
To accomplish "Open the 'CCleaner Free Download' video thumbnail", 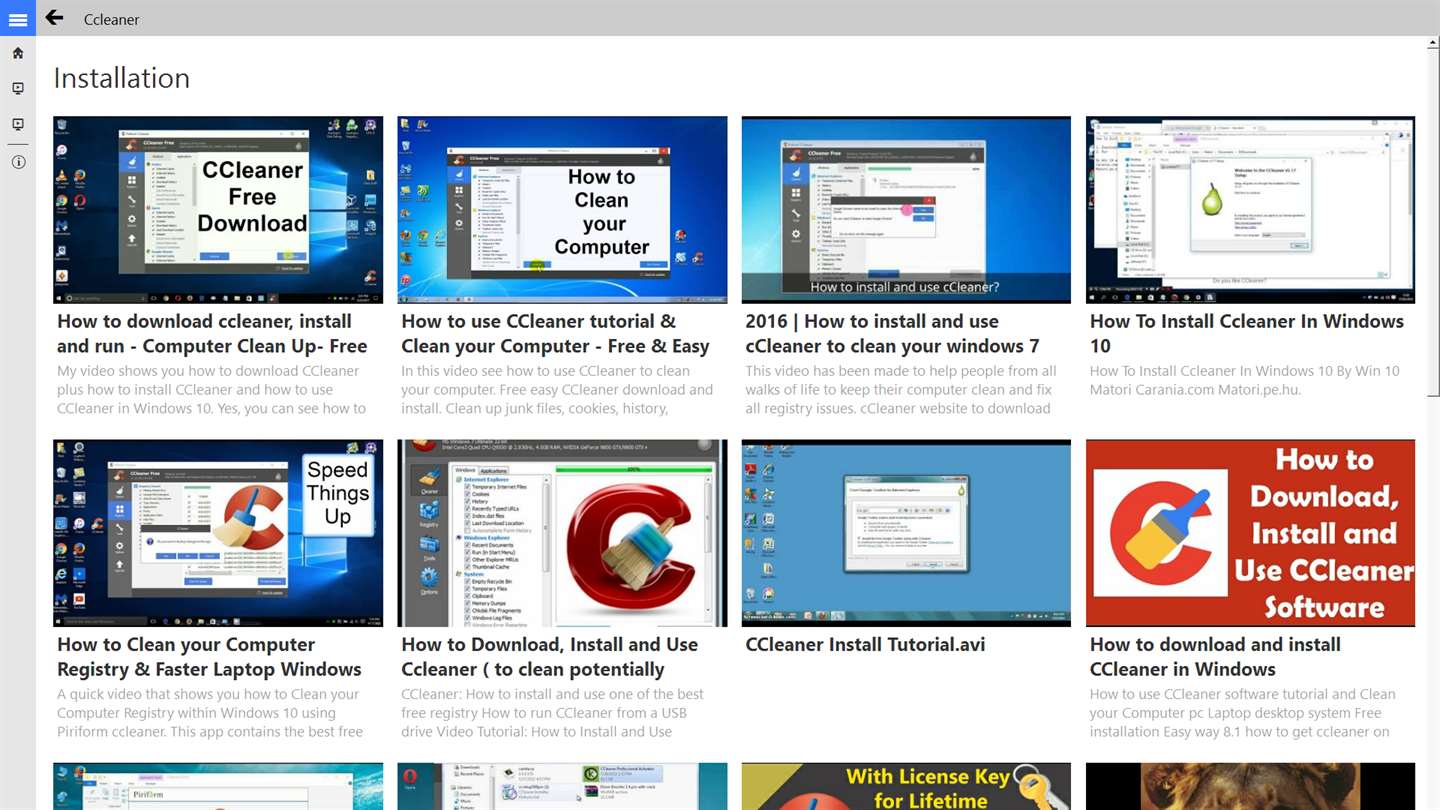I will 218,210.
